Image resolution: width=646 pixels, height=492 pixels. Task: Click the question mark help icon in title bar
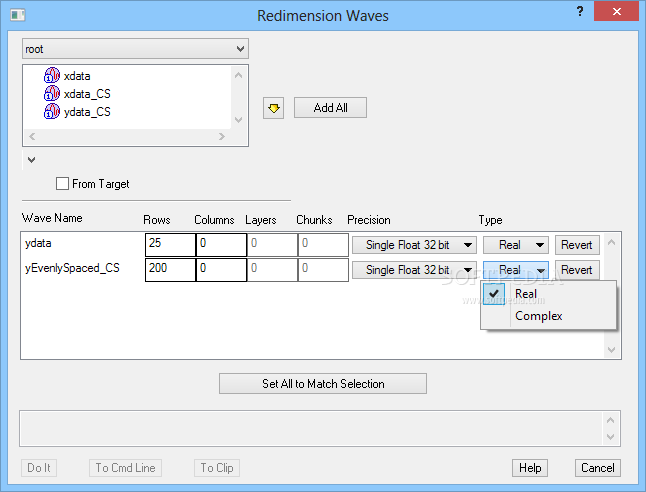tap(580, 10)
